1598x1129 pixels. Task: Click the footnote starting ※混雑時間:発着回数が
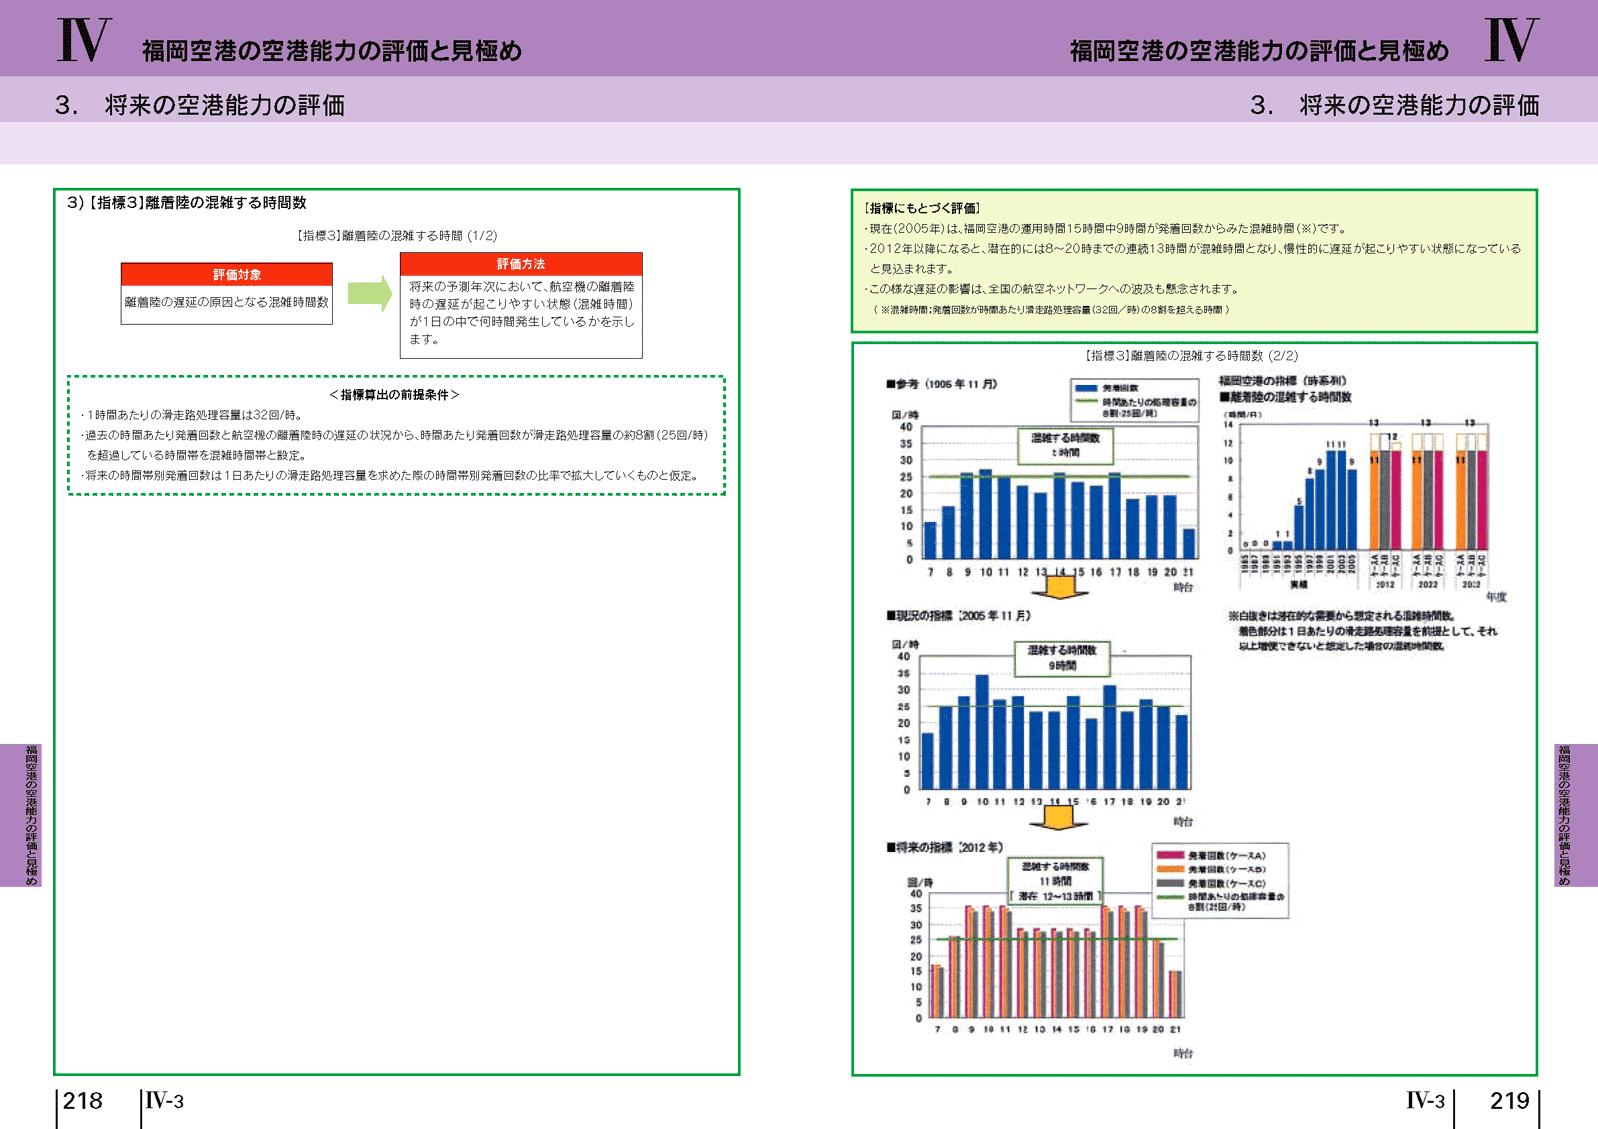pyautogui.click(x=1051, y=310)
